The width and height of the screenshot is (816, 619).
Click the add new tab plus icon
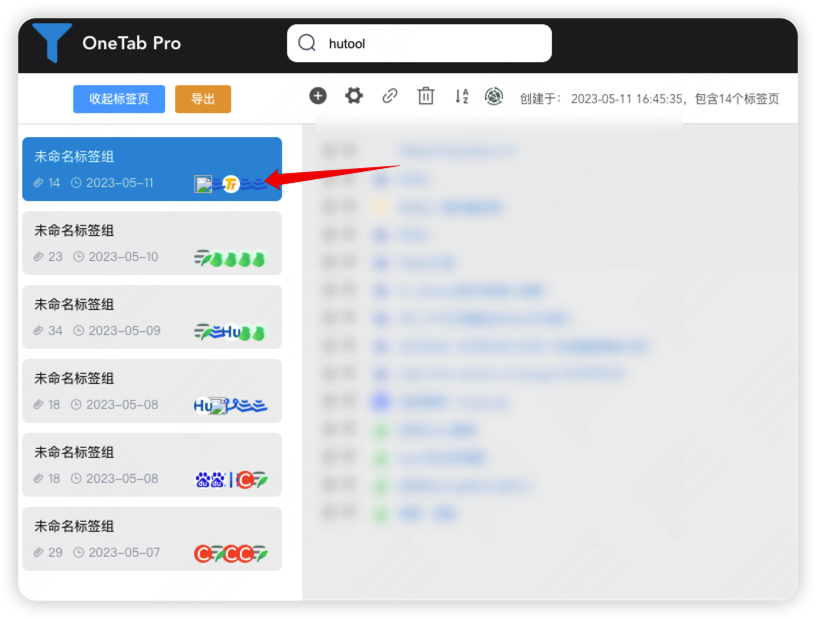point(318,96)
